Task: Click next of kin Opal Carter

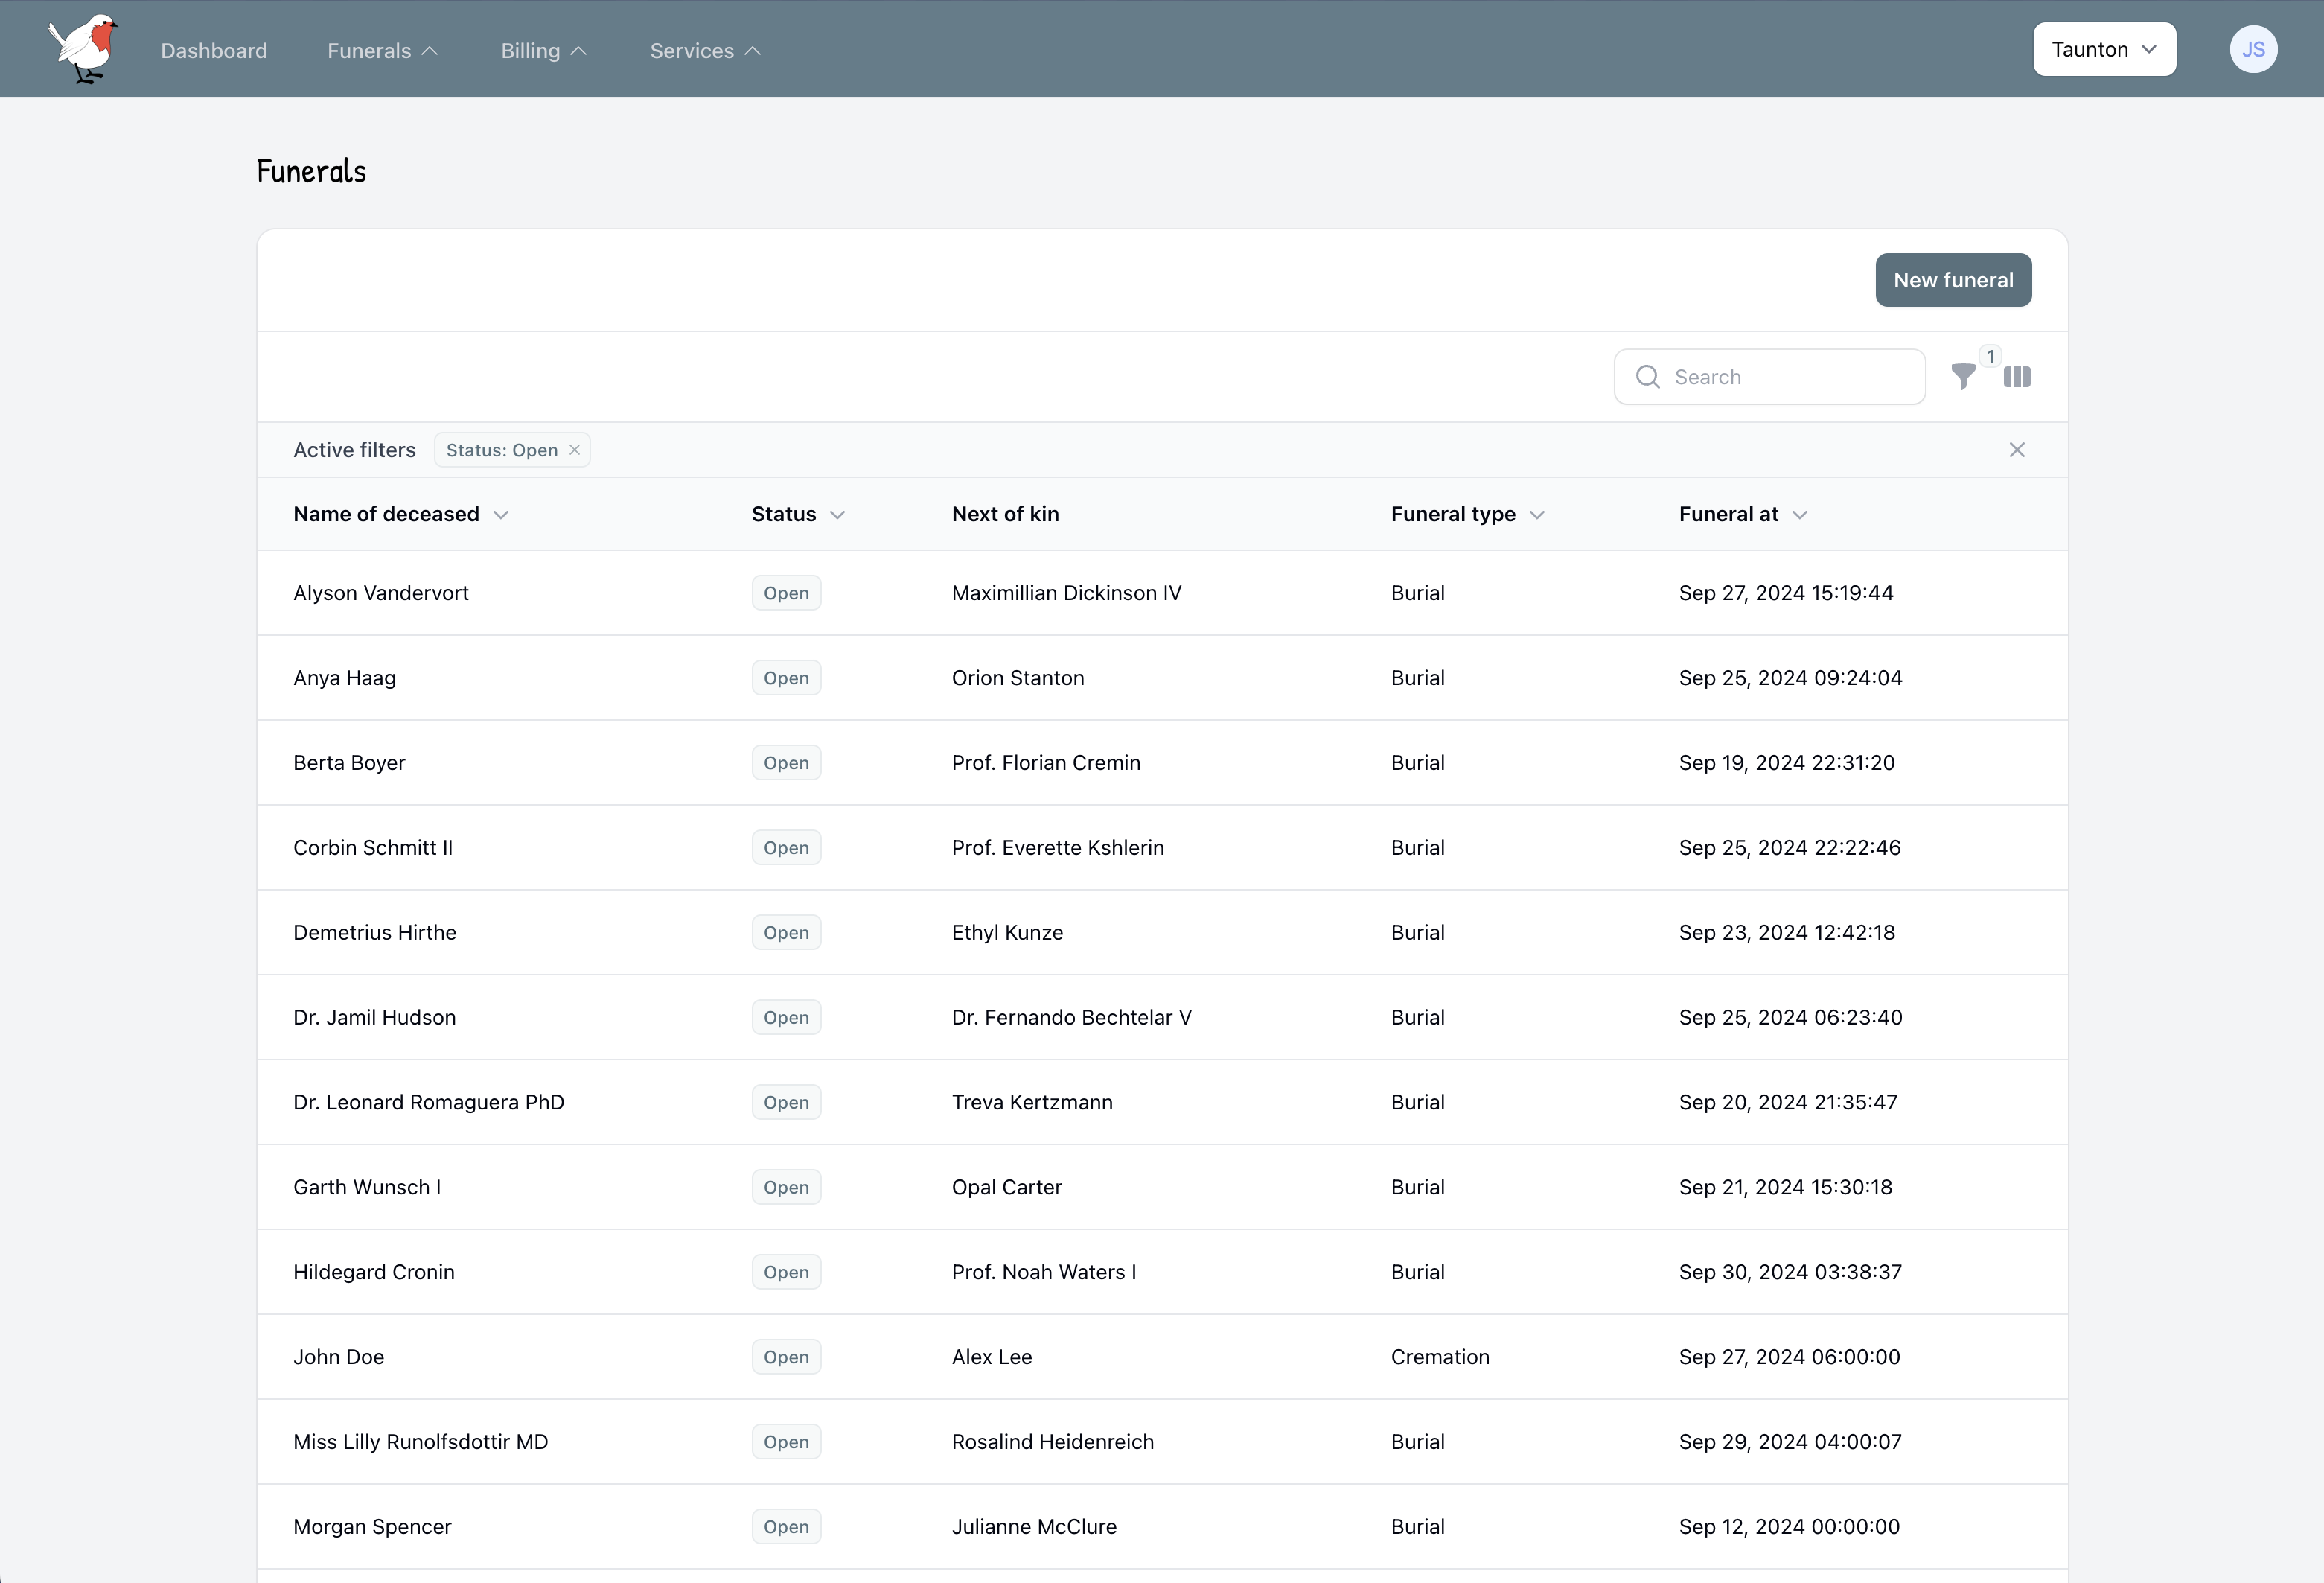Action: pos(1006,1188)
